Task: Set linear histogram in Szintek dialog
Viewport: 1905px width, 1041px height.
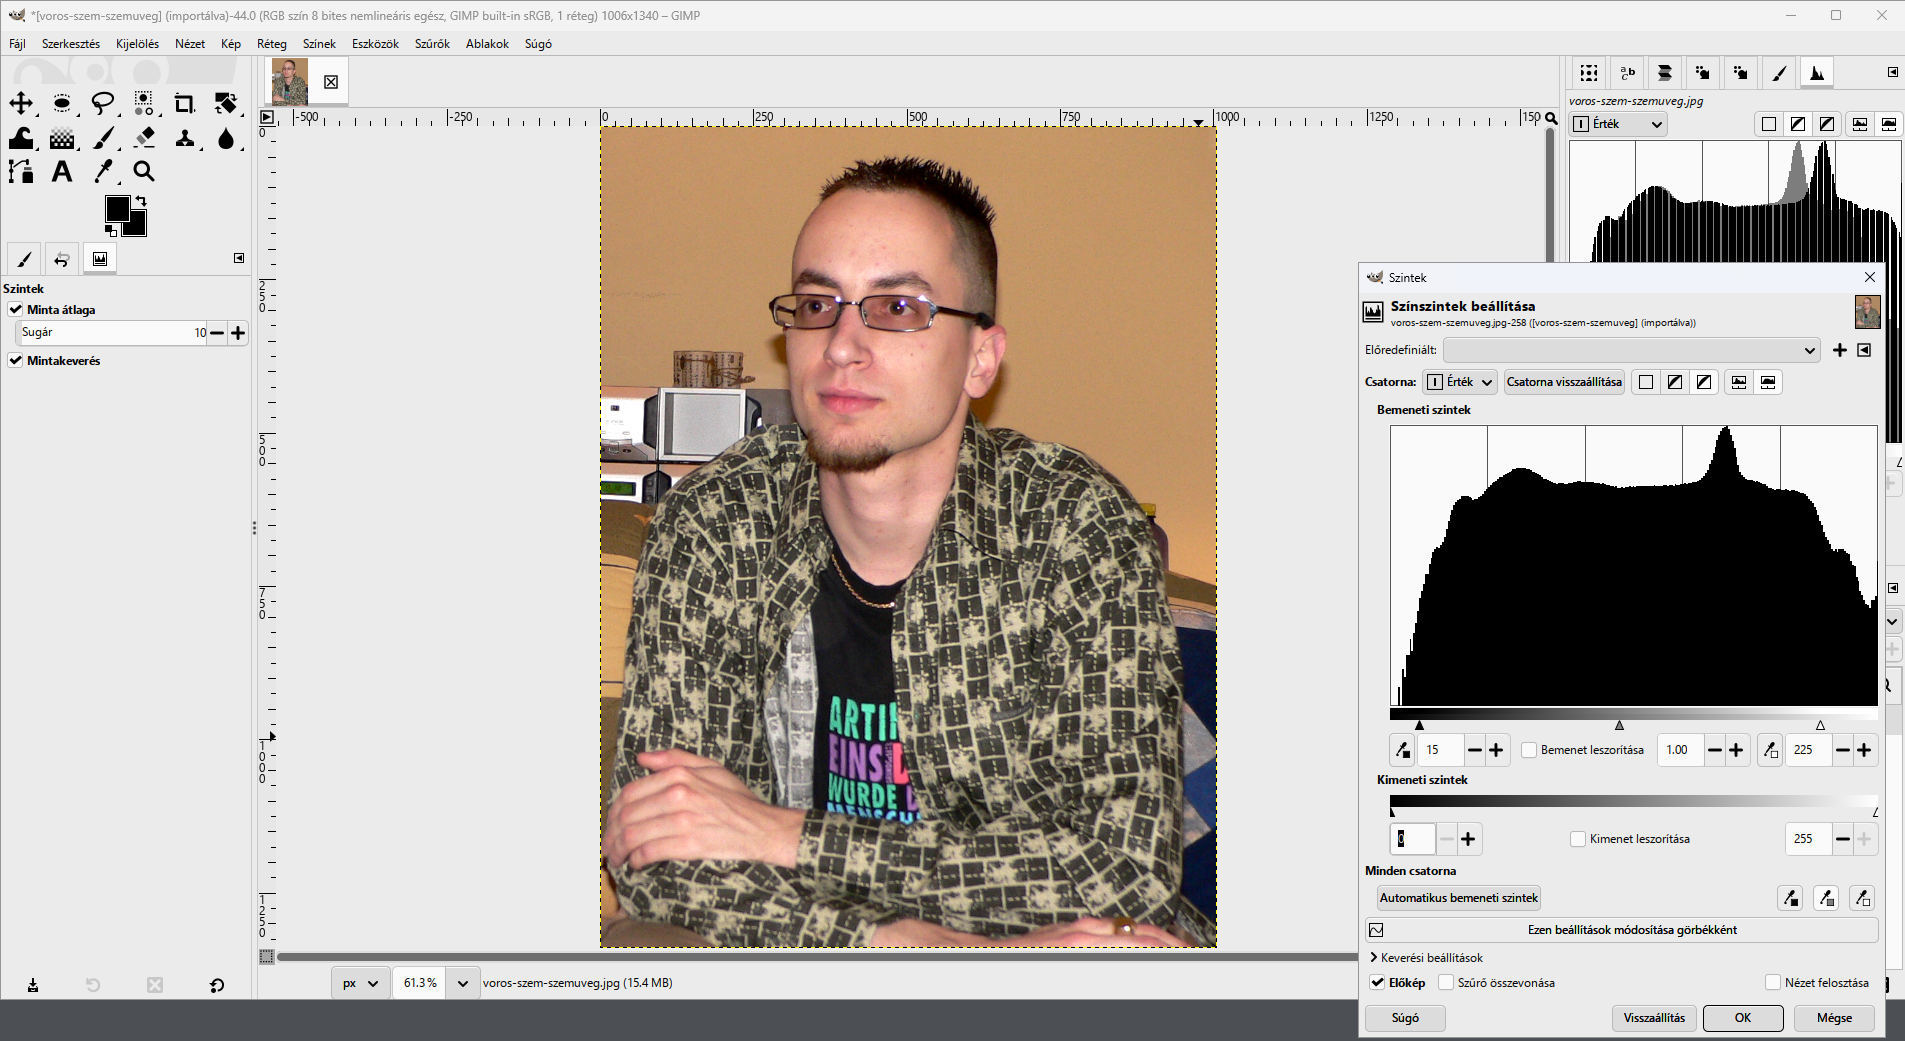Action: 1739,382
